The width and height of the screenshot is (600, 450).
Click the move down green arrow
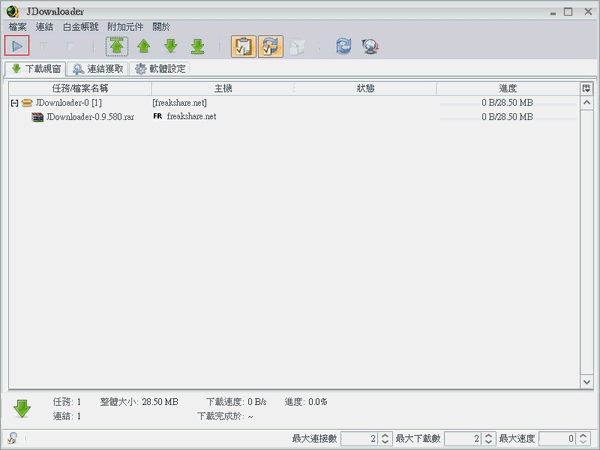click(x=170, y=46)
